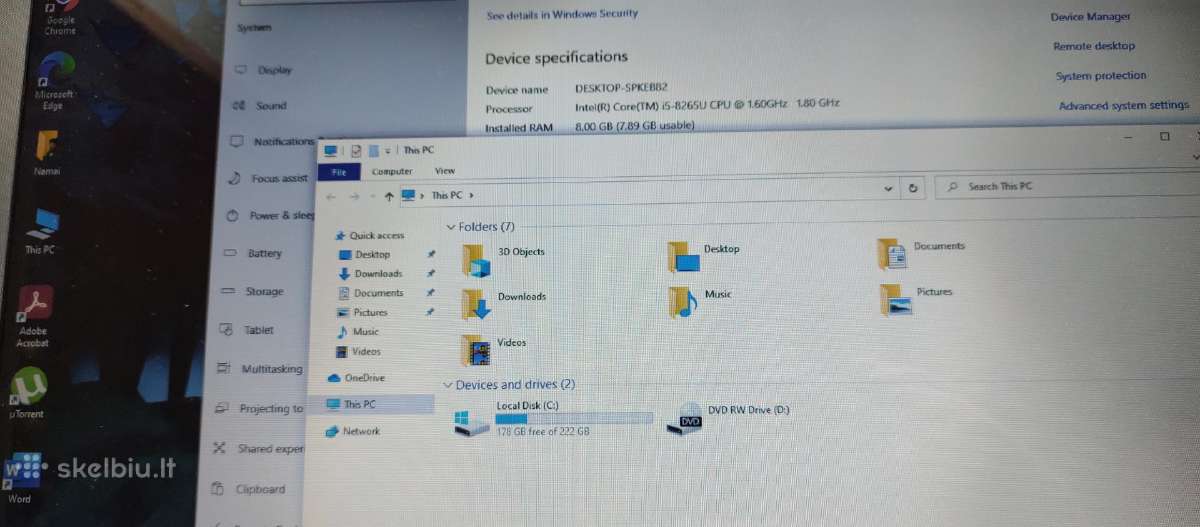Viewport: 1200px width, 527px height.
Task: Launch uTorrent desktop icon
Action: (27, 392)
